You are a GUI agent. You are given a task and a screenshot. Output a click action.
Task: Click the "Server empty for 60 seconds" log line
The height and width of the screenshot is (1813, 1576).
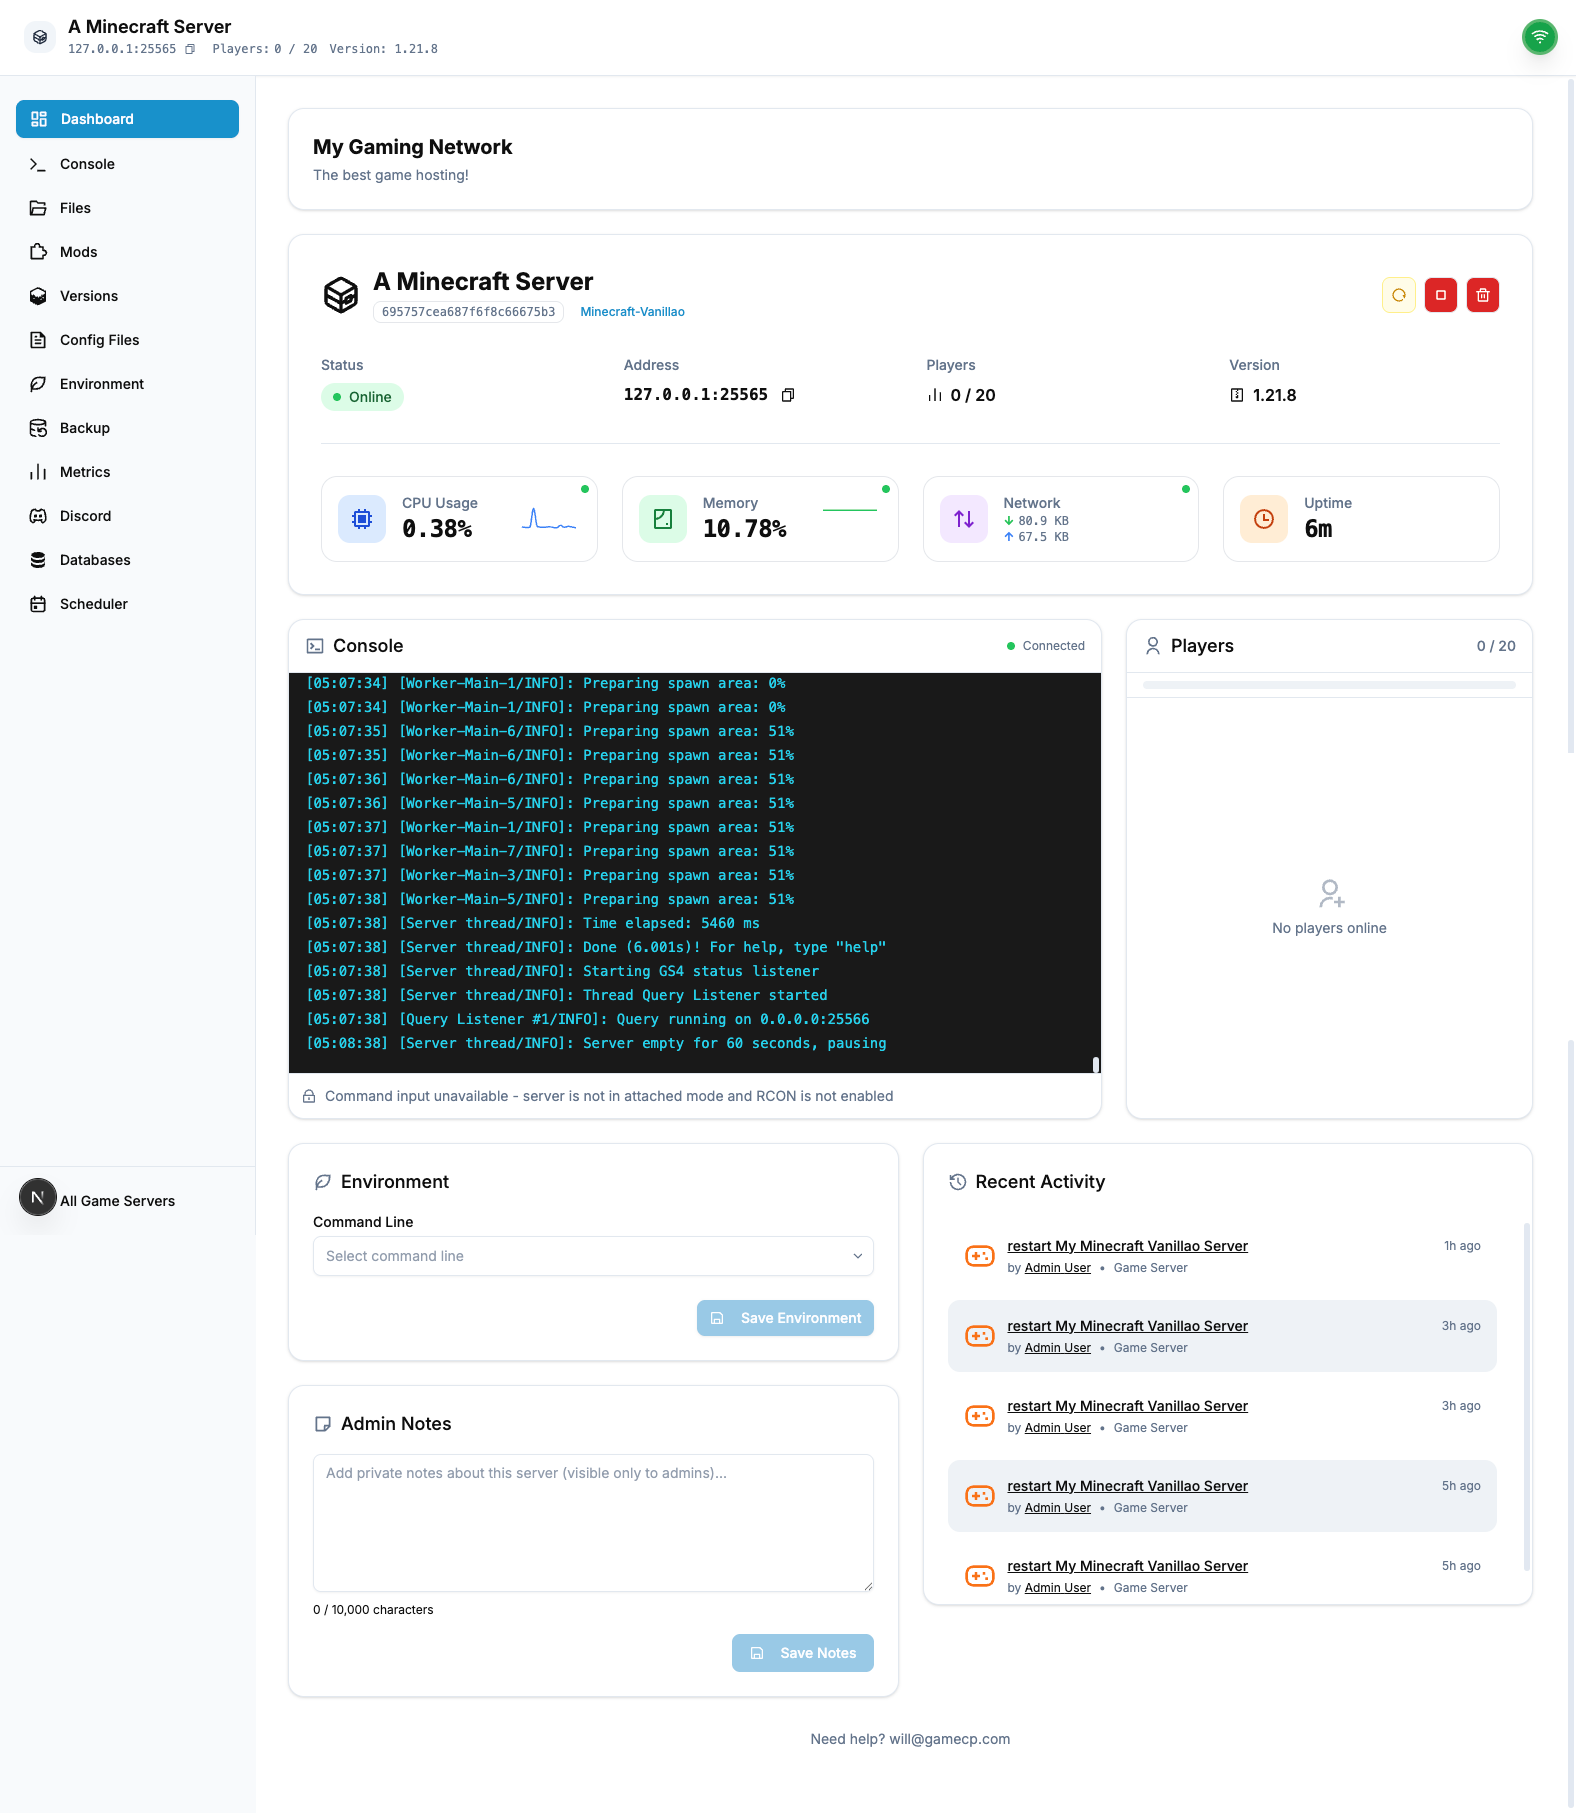click(x=596, y=1043)
